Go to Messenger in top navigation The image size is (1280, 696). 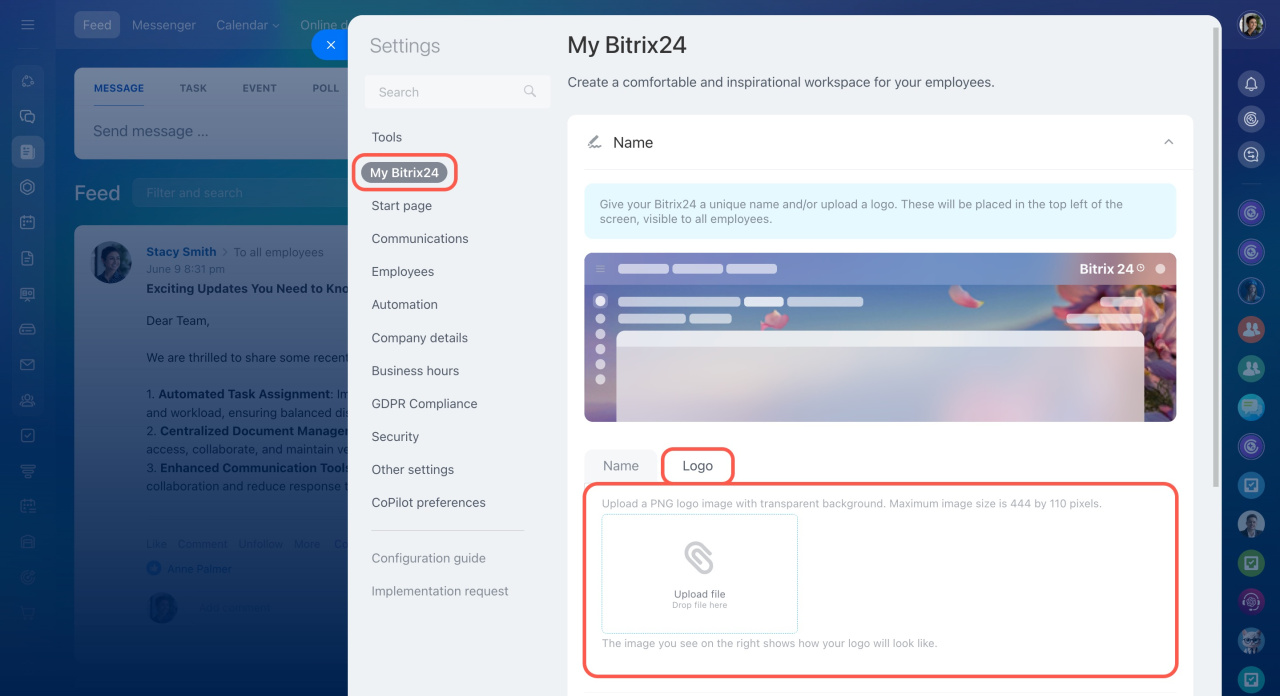[x=164, y=25]
